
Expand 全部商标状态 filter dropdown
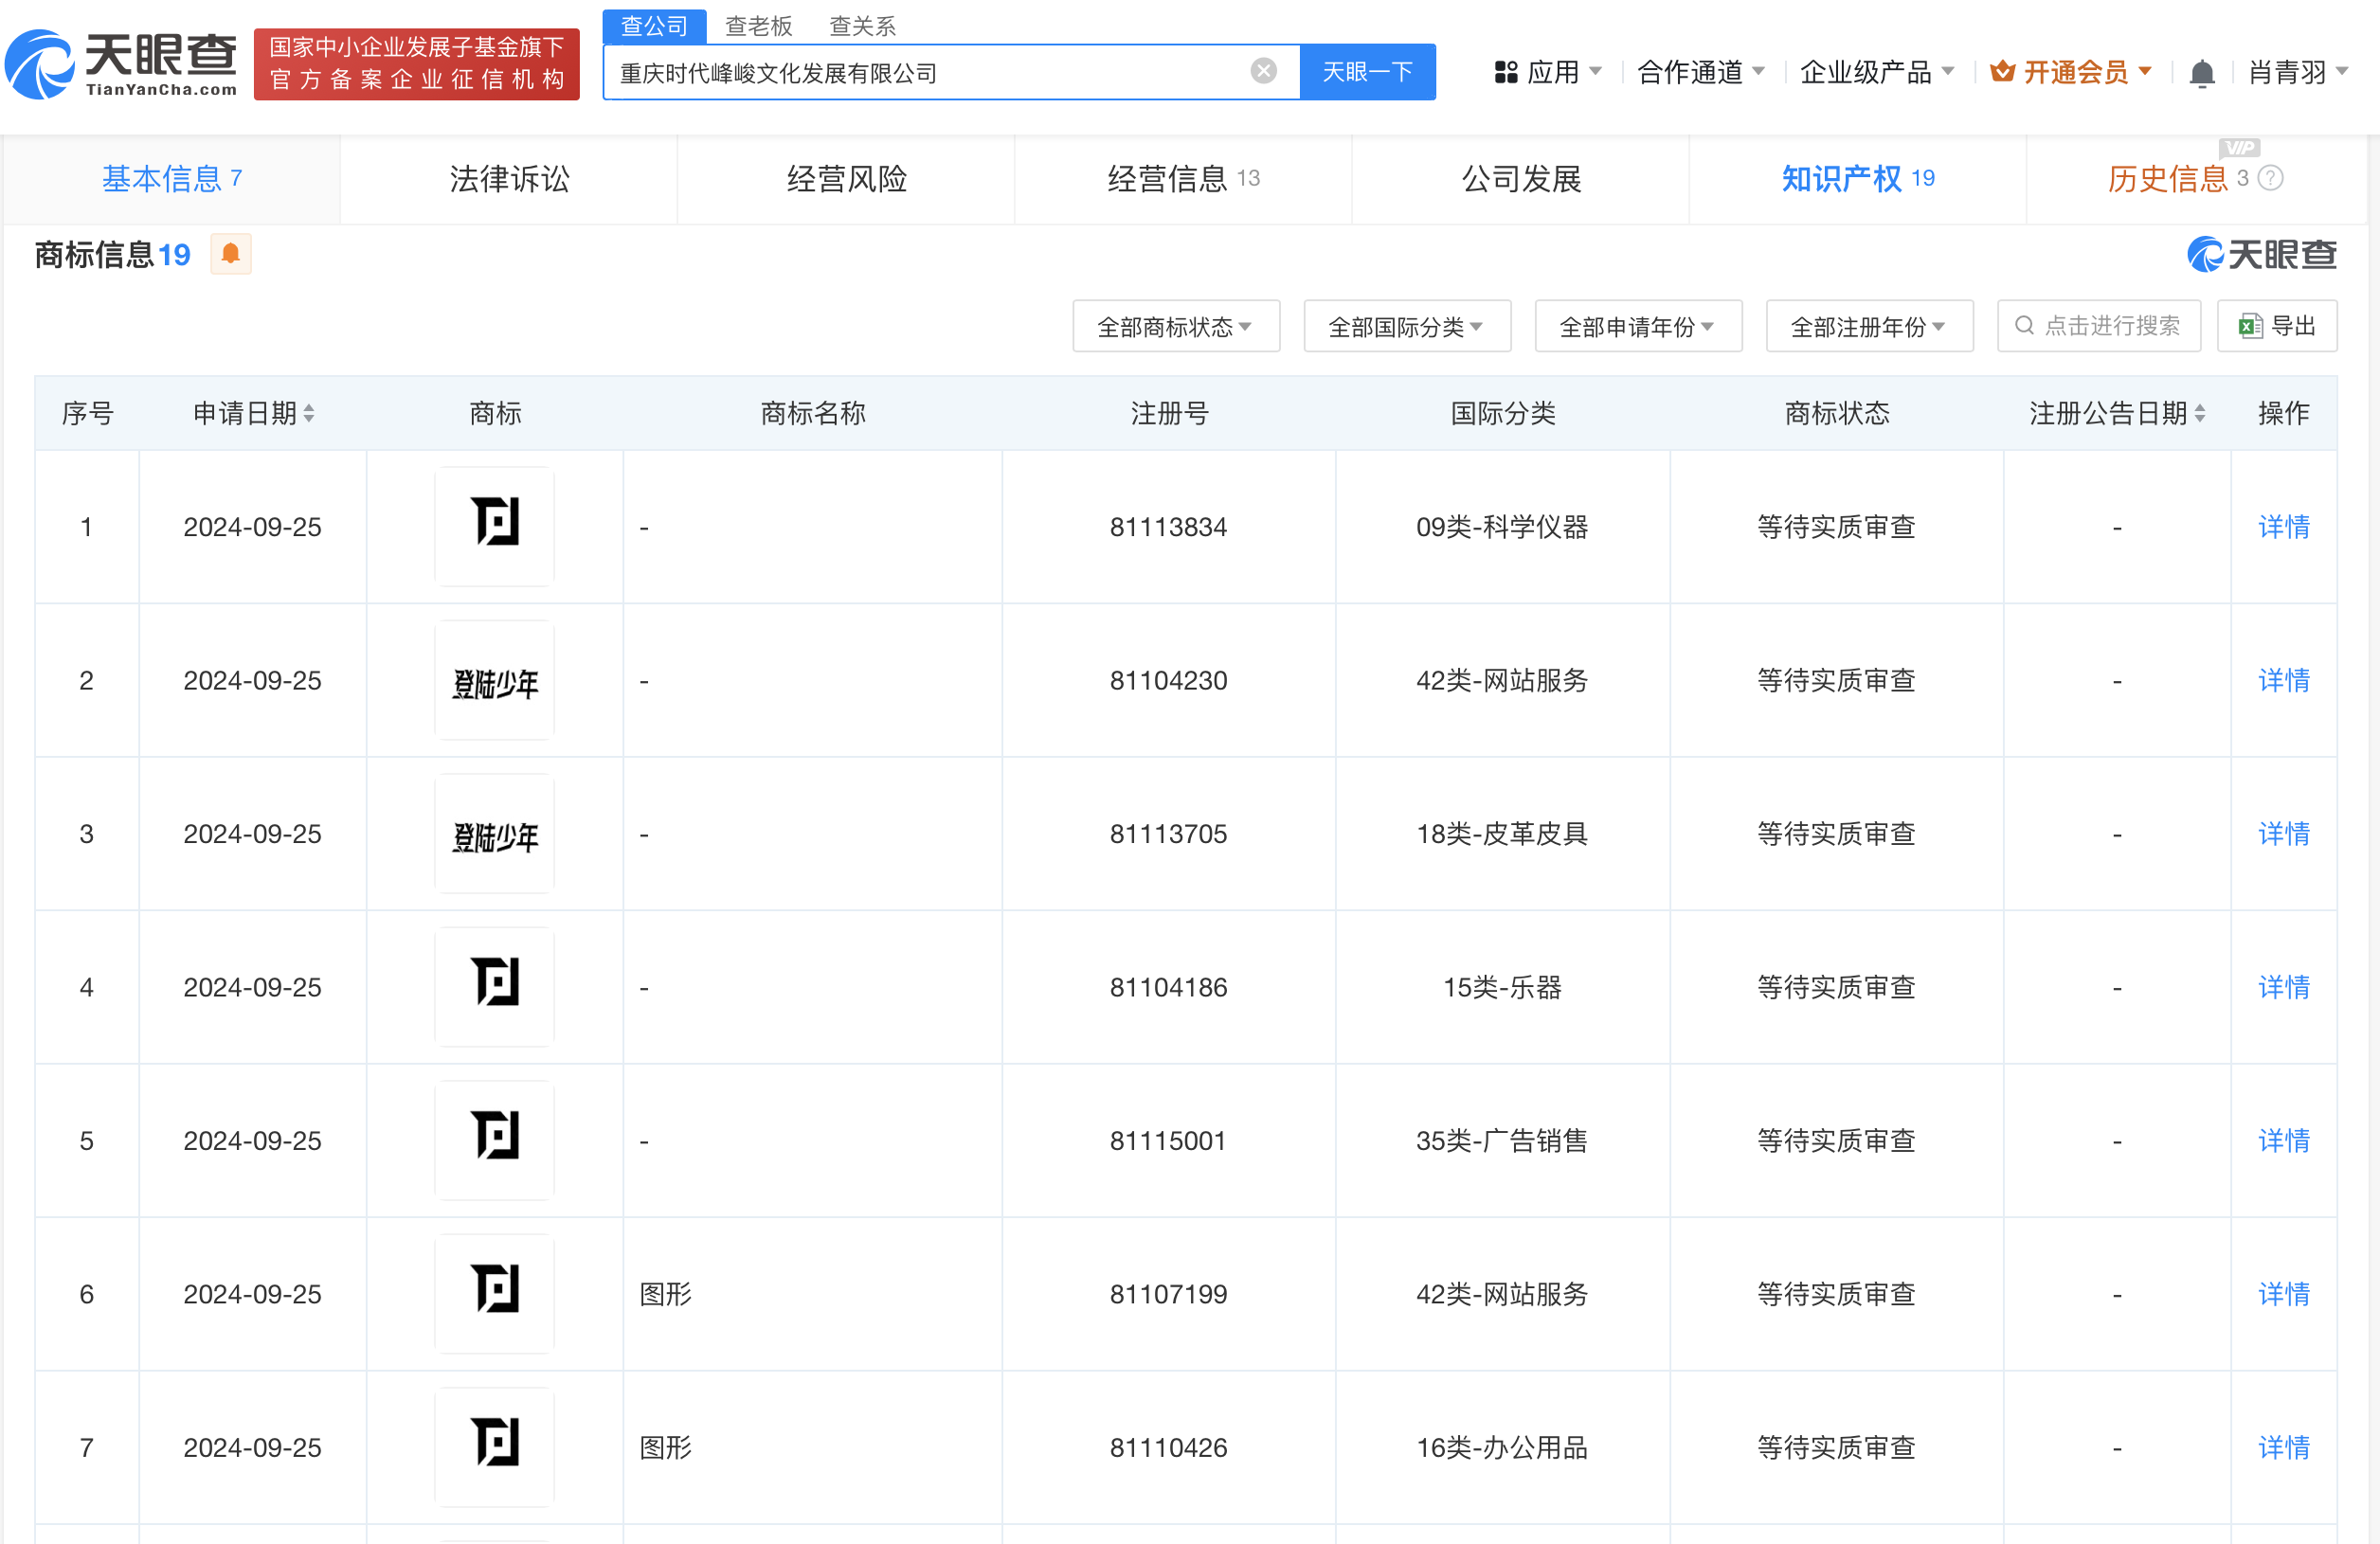pyautogui.click(x=1176, y=326)
